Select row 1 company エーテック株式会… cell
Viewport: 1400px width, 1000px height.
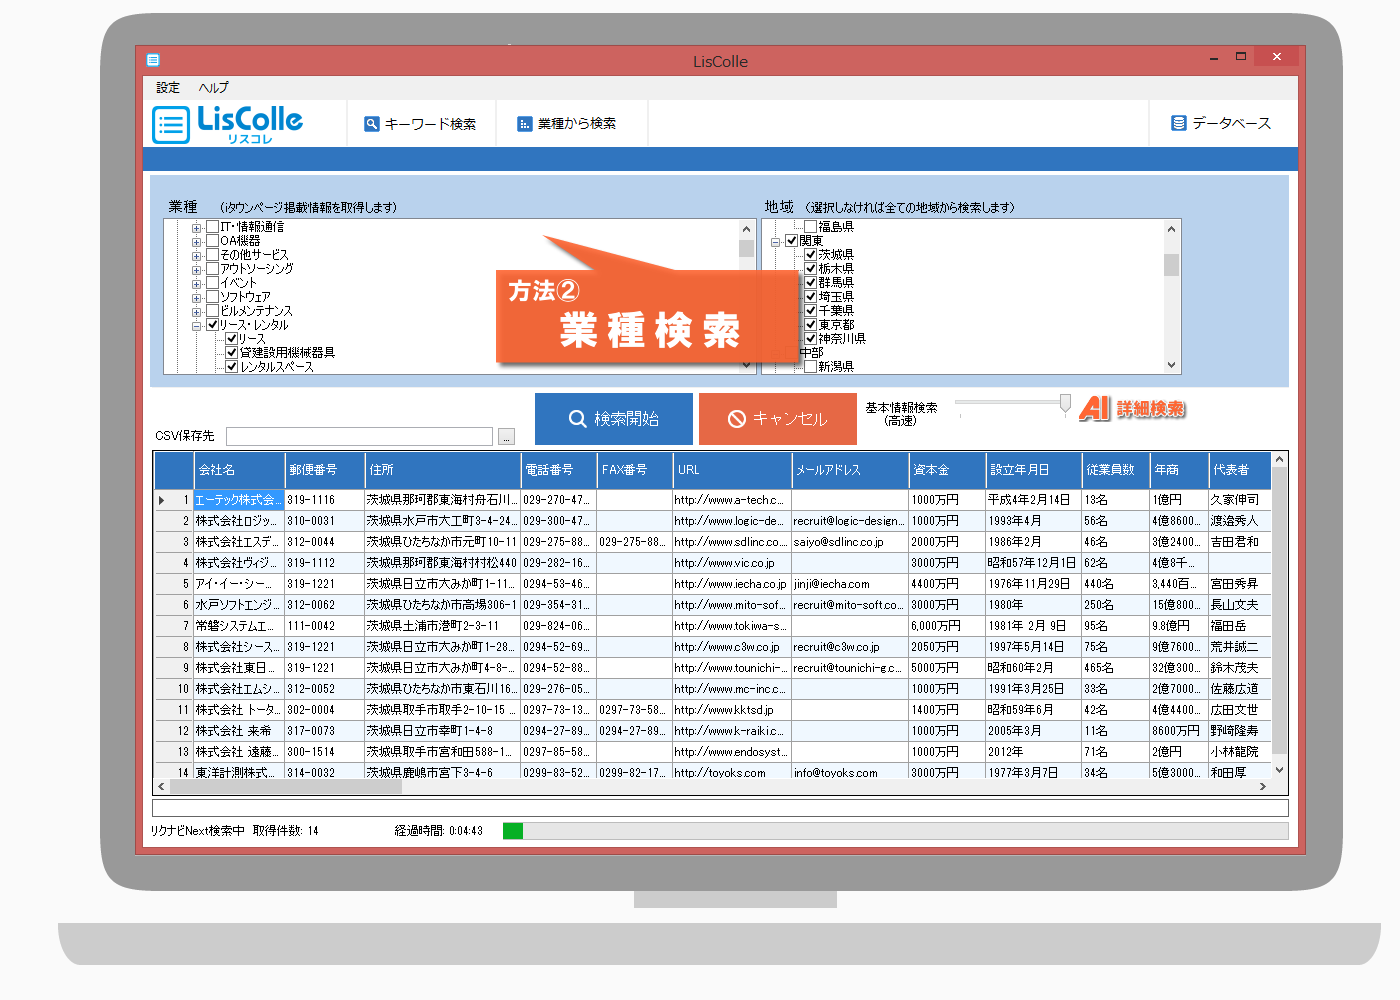click(239, 500)
